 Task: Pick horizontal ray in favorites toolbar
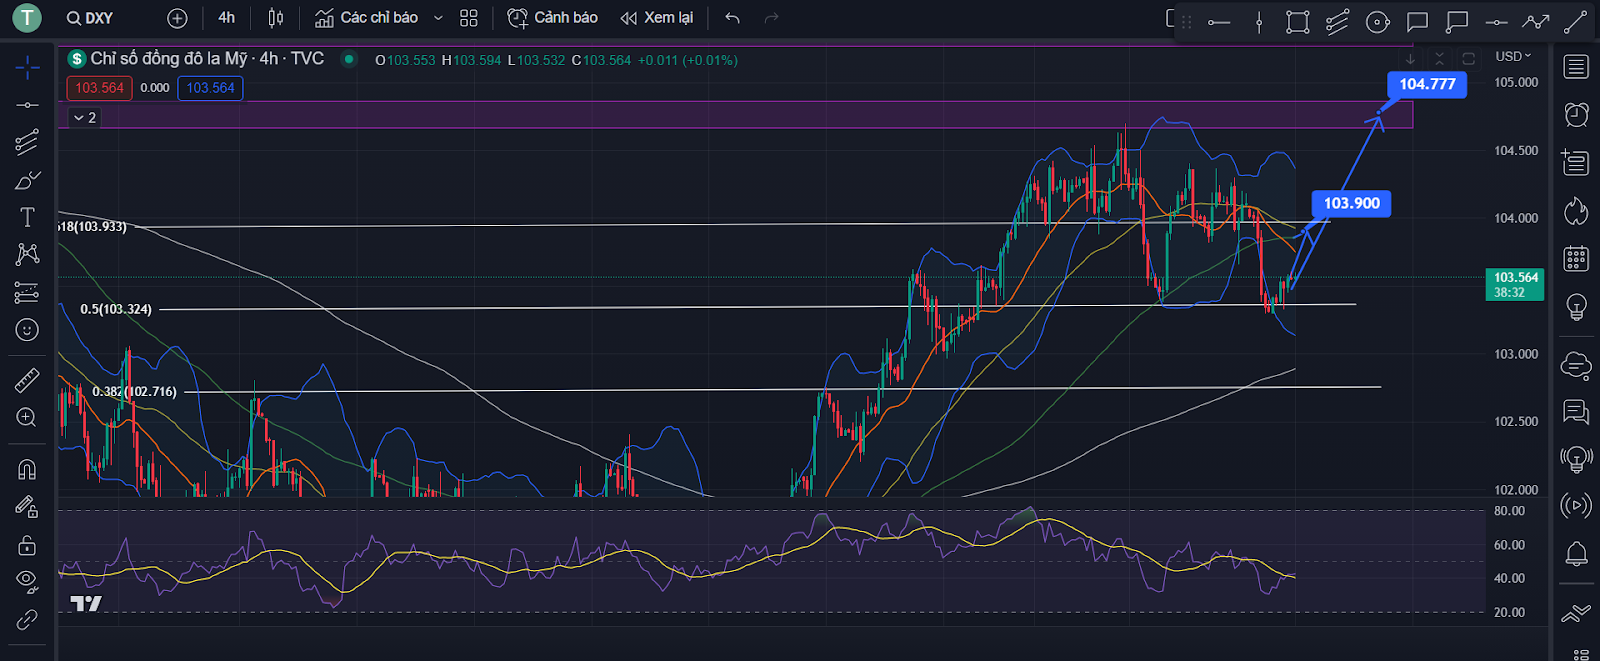[x=1219, y=22]
